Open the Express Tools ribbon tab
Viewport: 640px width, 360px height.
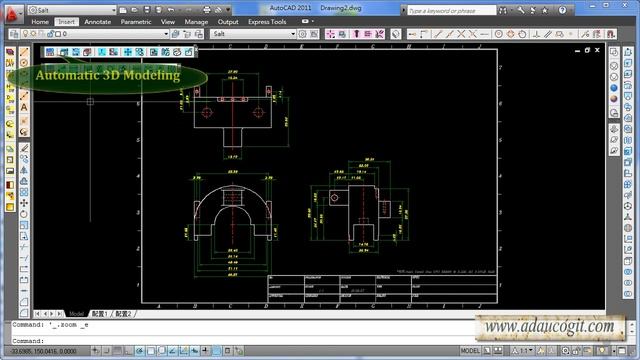click(x=267, y=22)
